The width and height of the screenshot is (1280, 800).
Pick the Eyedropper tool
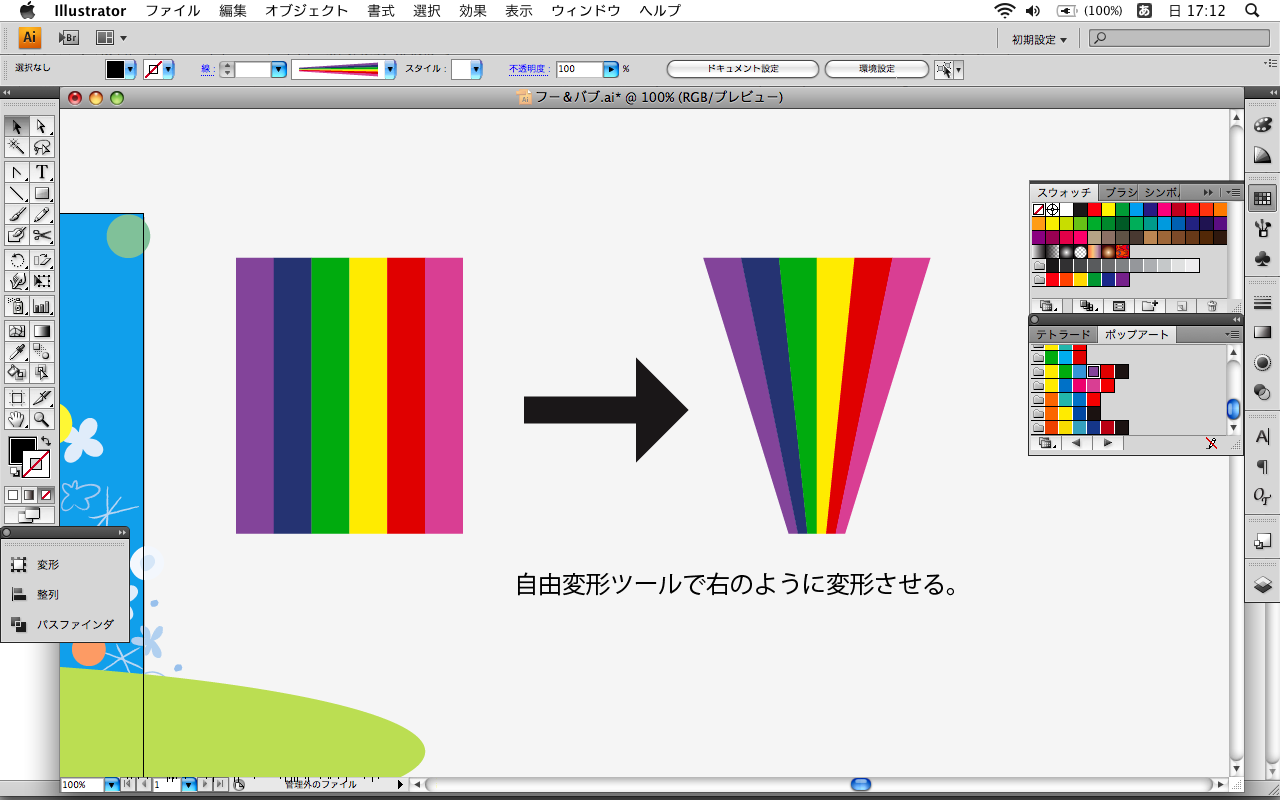[17, 351]
